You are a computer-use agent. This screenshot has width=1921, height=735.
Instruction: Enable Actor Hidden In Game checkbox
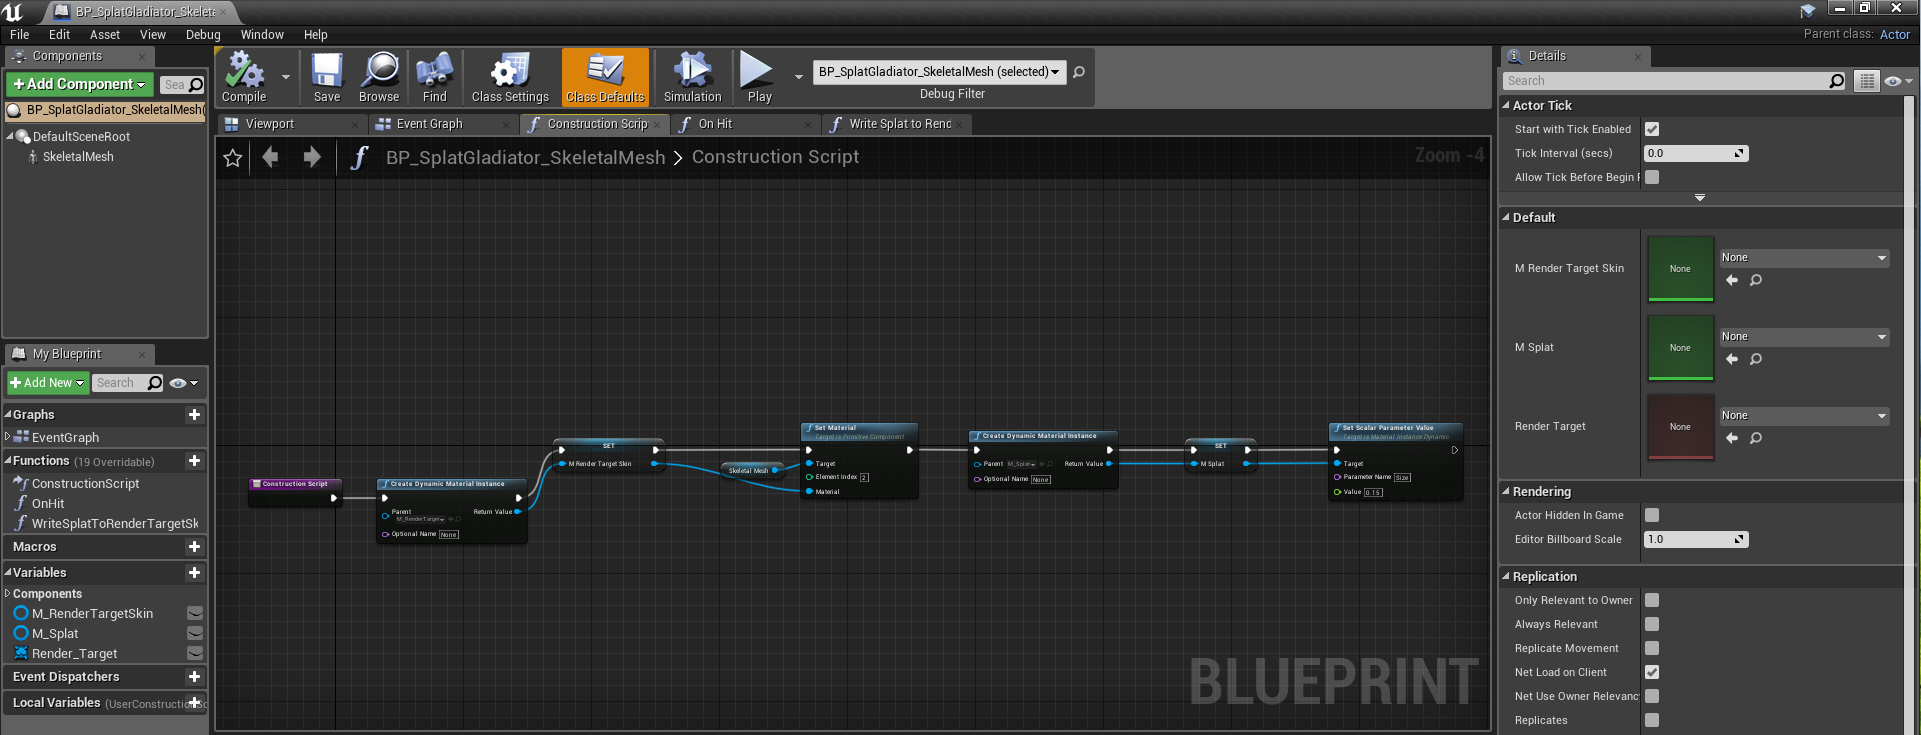point(1652,515)
